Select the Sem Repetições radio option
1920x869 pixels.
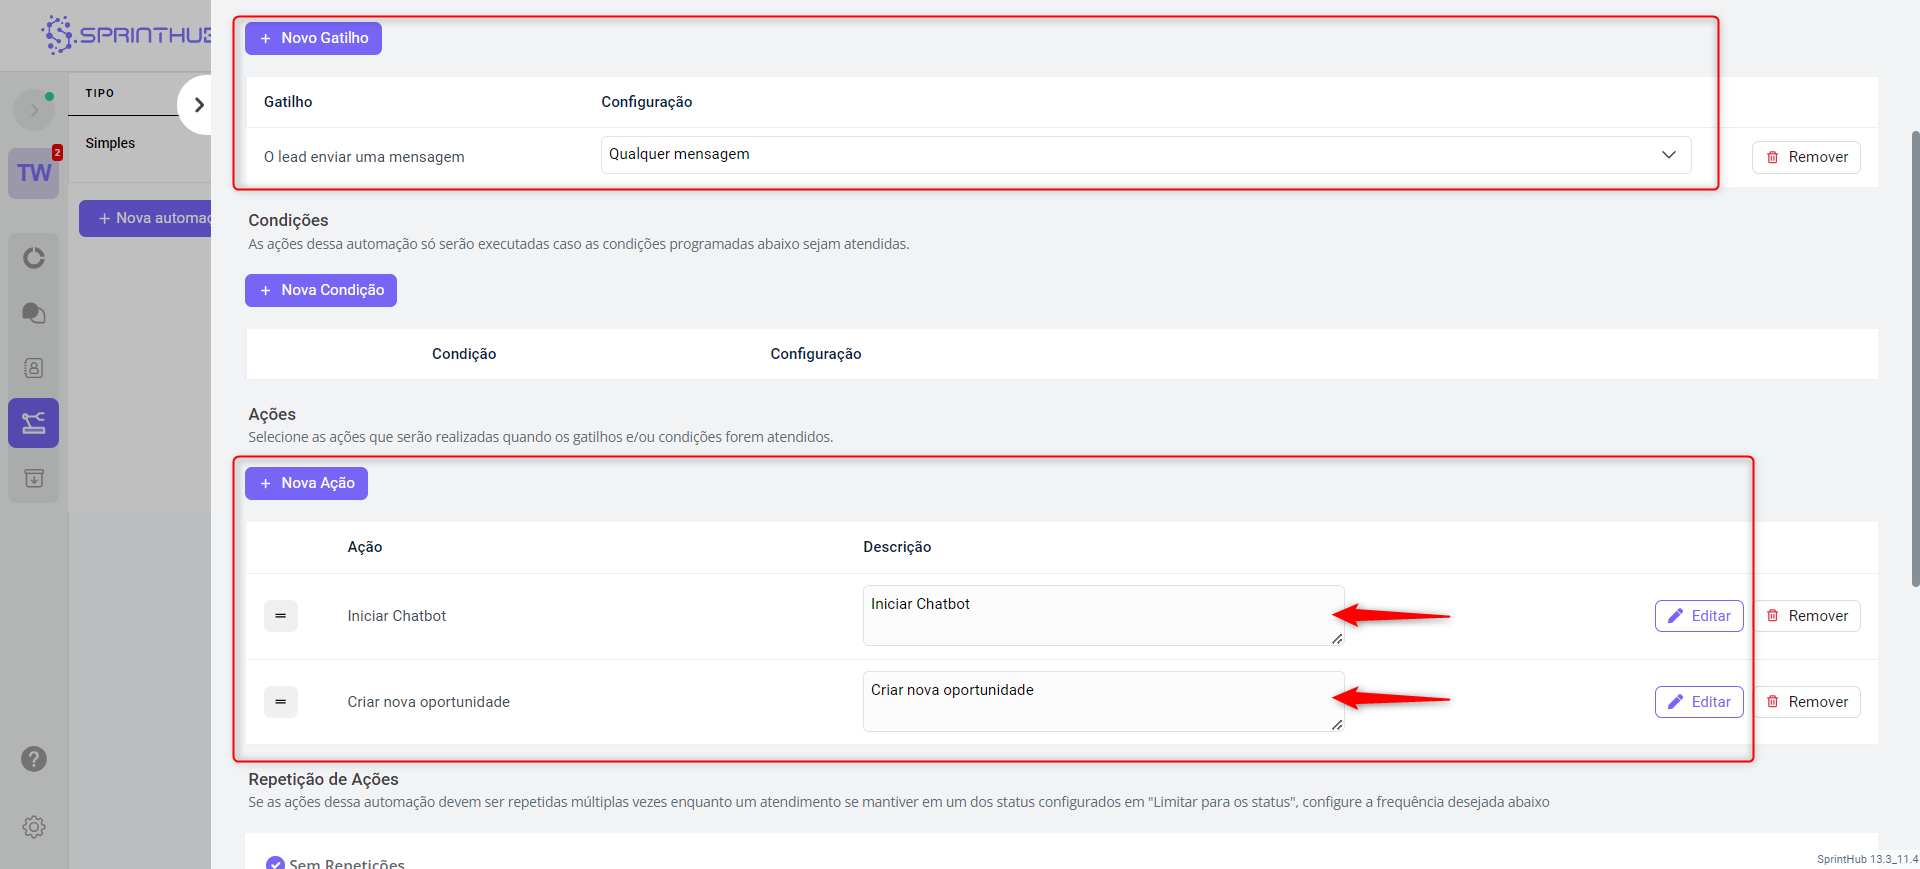coord(275,863)
